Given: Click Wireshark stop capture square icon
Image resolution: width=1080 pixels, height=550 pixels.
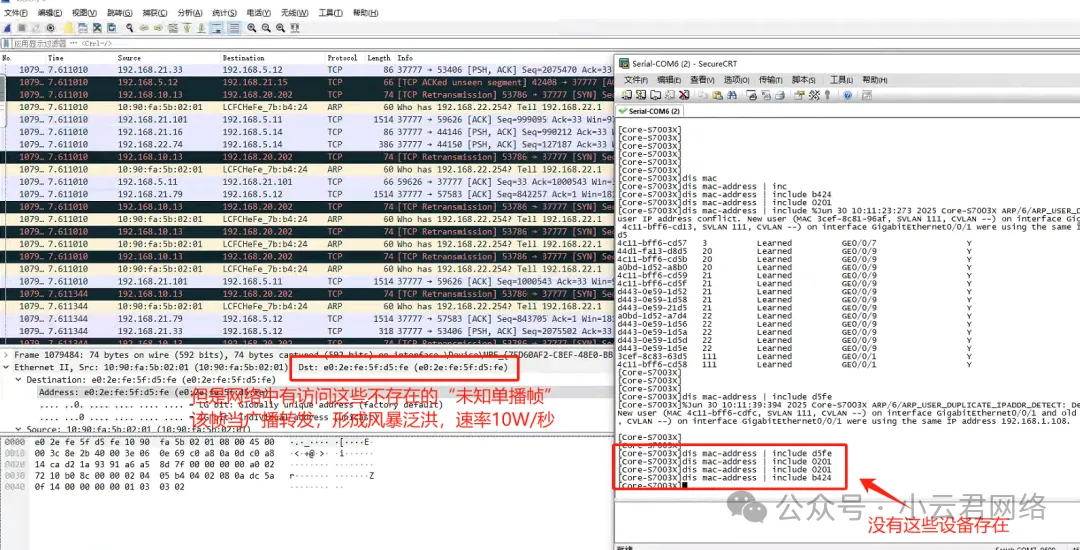Looking at the screenshot, I should (22, 28).
